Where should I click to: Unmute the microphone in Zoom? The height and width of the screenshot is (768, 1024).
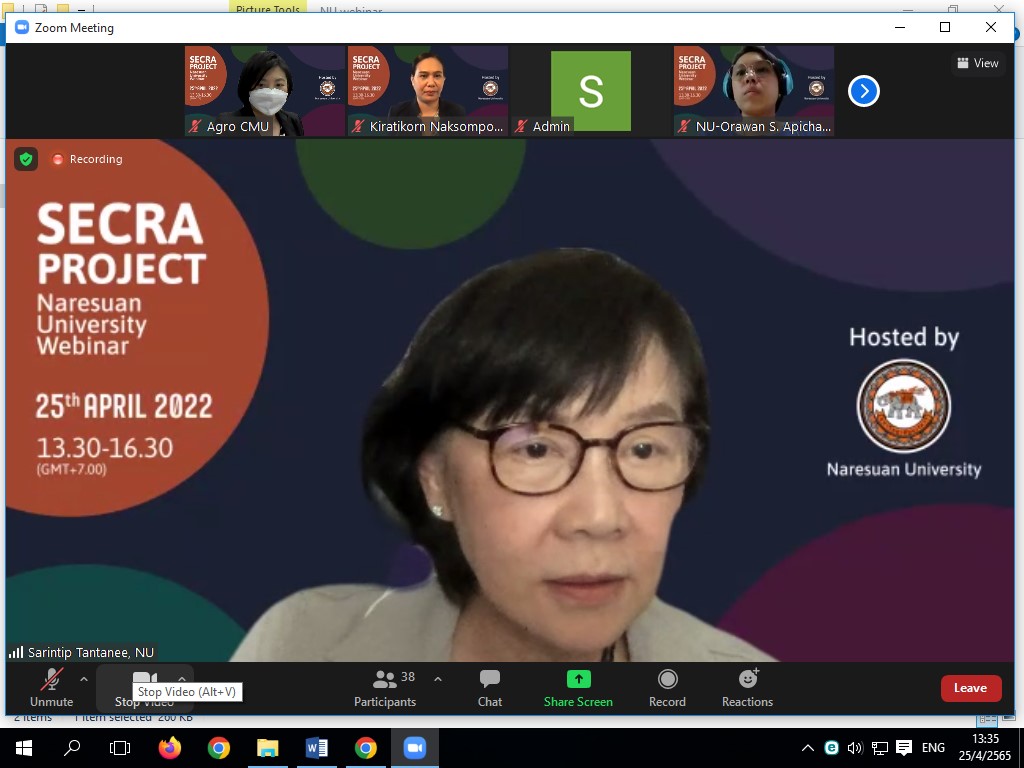point(51,688)
